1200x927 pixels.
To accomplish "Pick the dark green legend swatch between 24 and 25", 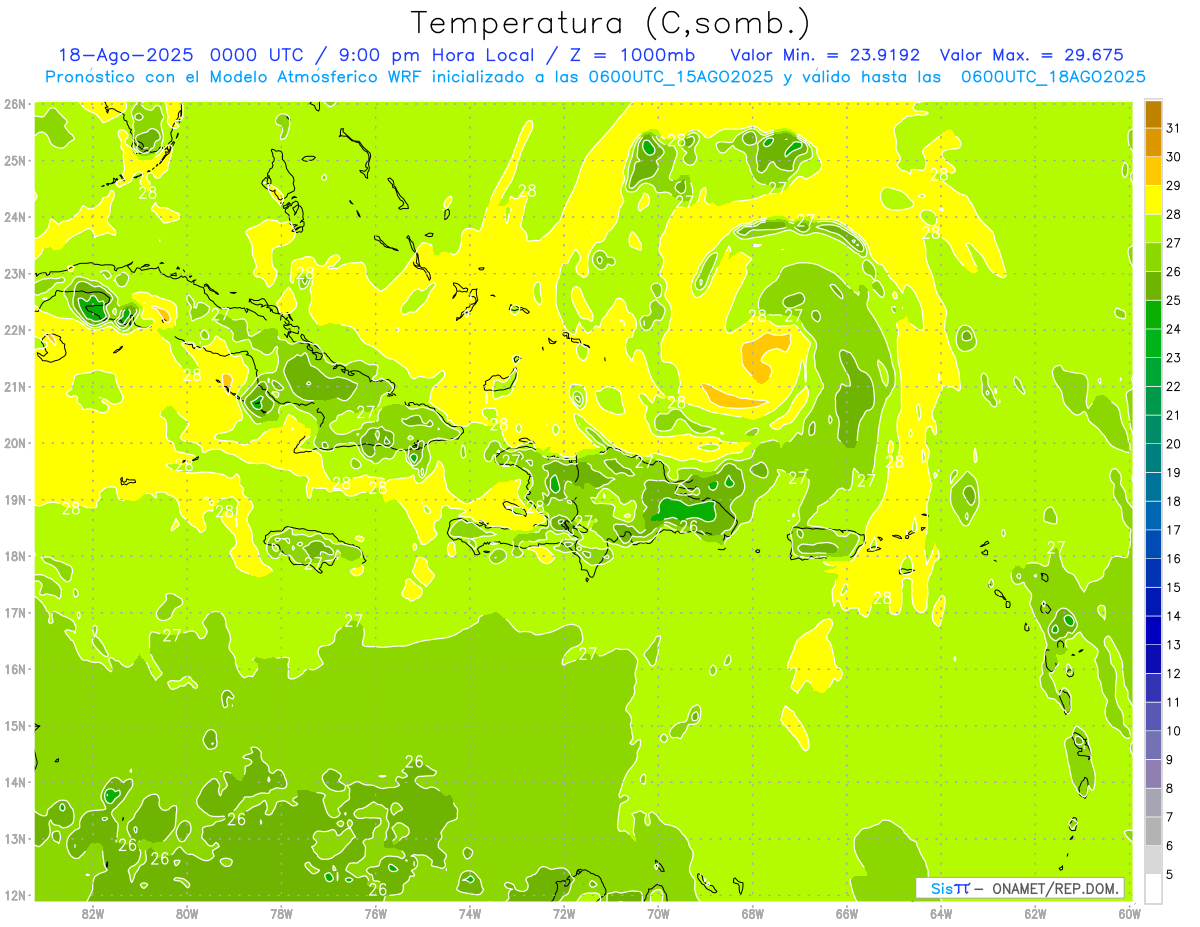I will pos(1153,315).
